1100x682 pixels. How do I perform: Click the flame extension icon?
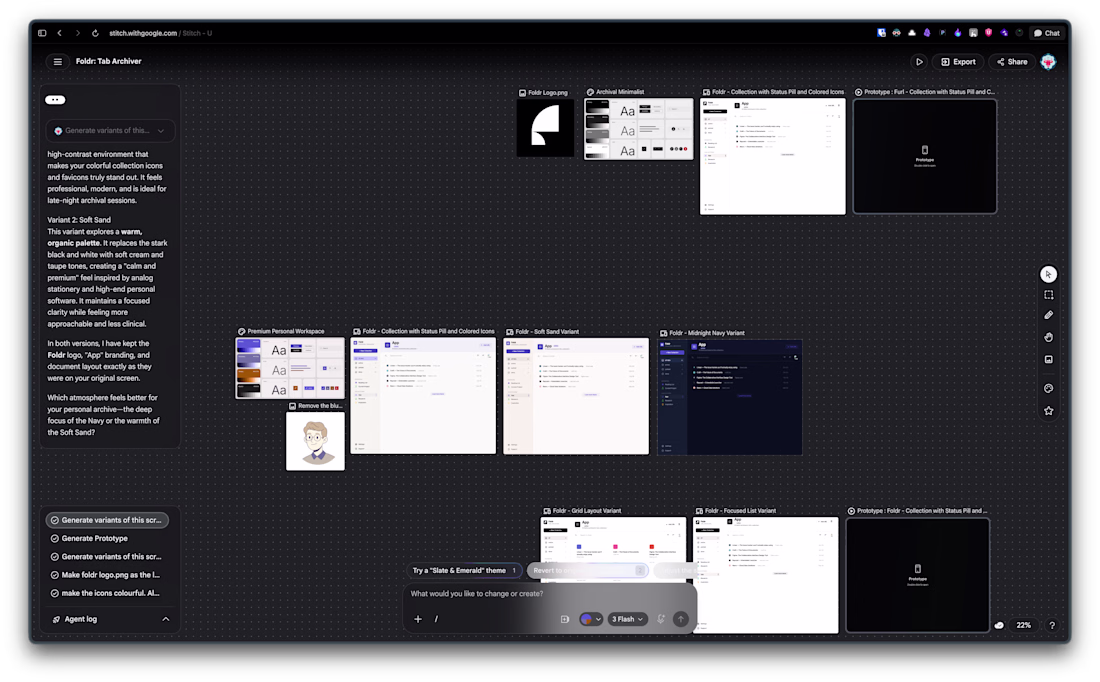(958, 33)
